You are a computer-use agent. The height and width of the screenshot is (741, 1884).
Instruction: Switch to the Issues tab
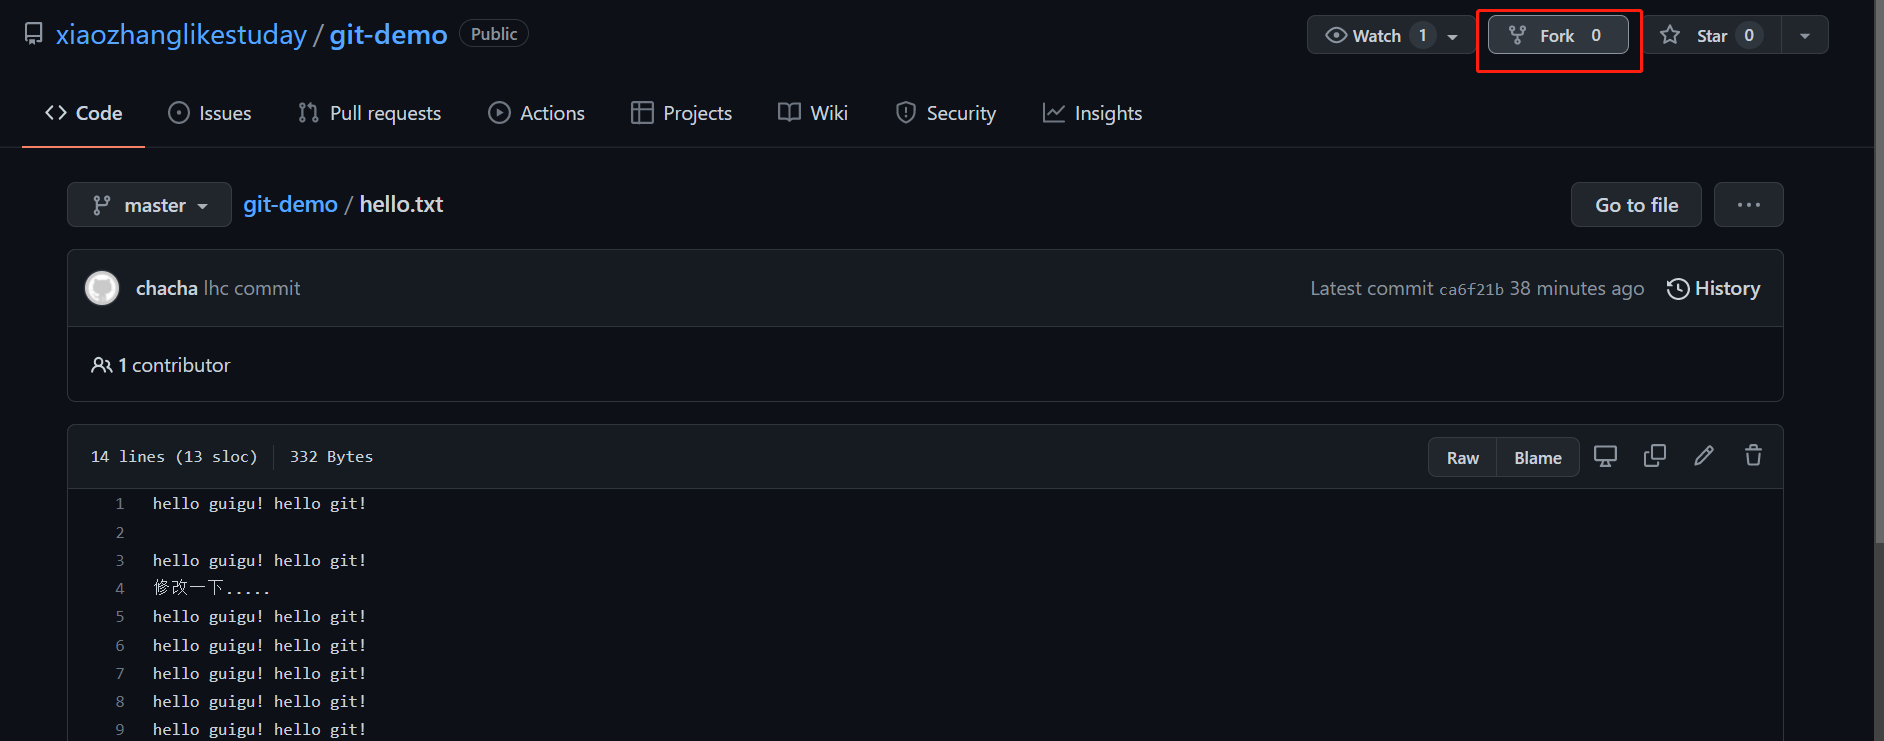pyautogui.click(x=210, y=114)
